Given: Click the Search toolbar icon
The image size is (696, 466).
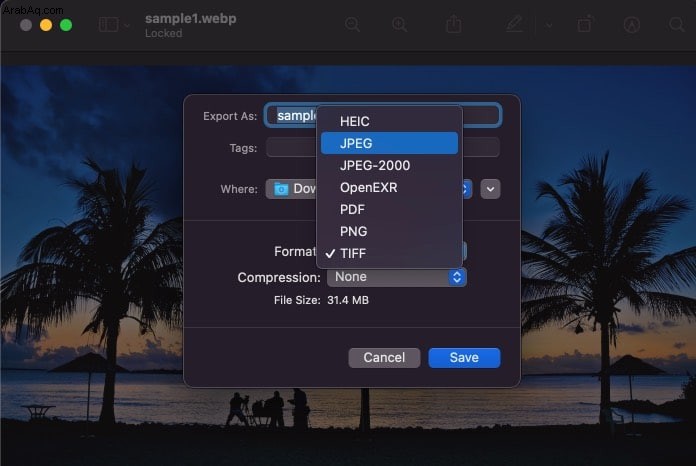Looking at the screenshot, I should pos(677,25).
